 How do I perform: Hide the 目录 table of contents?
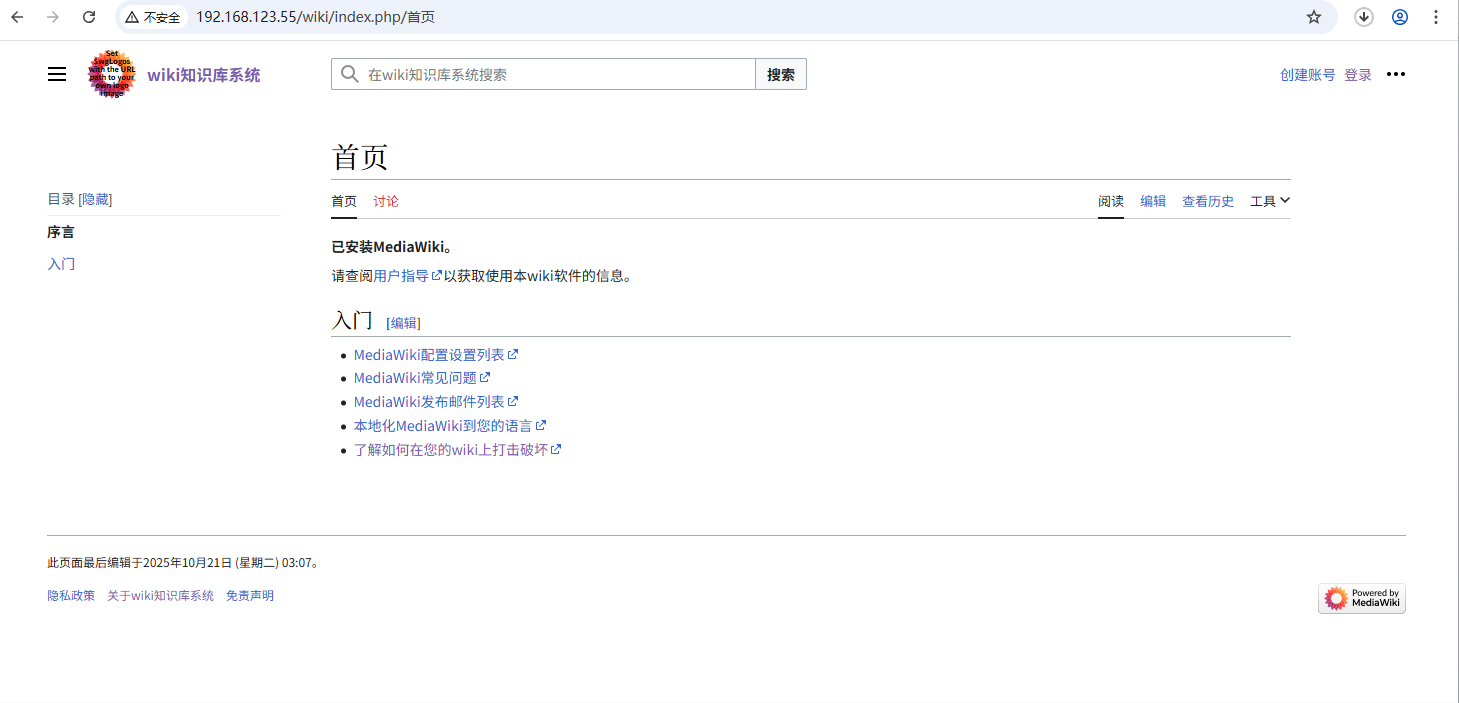tap(95, 198)
